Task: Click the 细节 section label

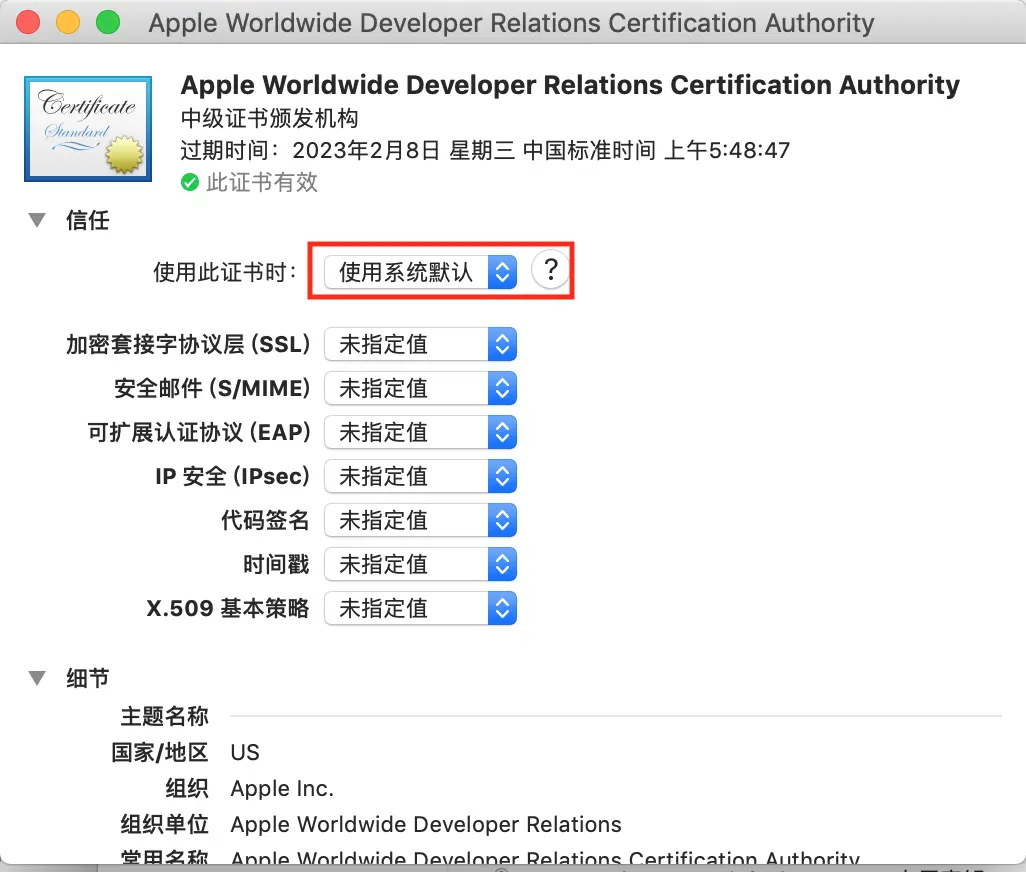Action: point(88,678)
